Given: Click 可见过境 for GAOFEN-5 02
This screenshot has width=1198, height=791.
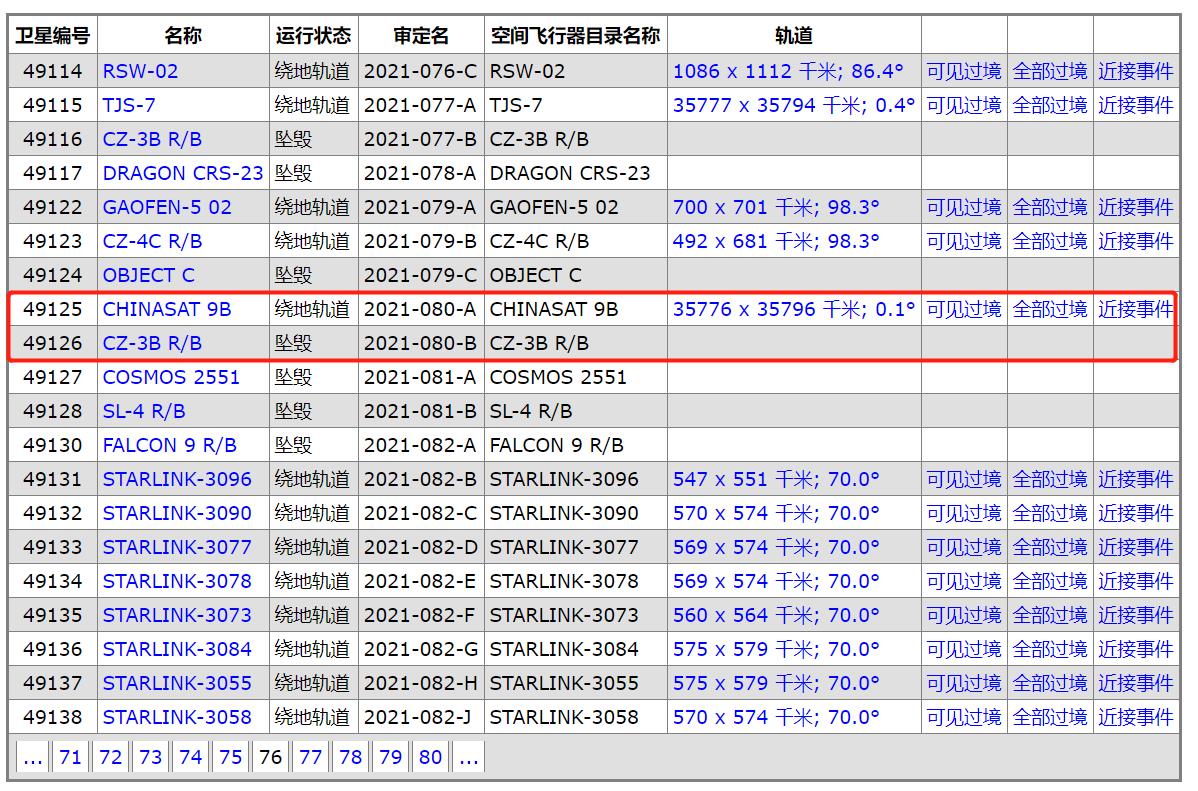Looking at the screenshot, I should tap(963, 207).
